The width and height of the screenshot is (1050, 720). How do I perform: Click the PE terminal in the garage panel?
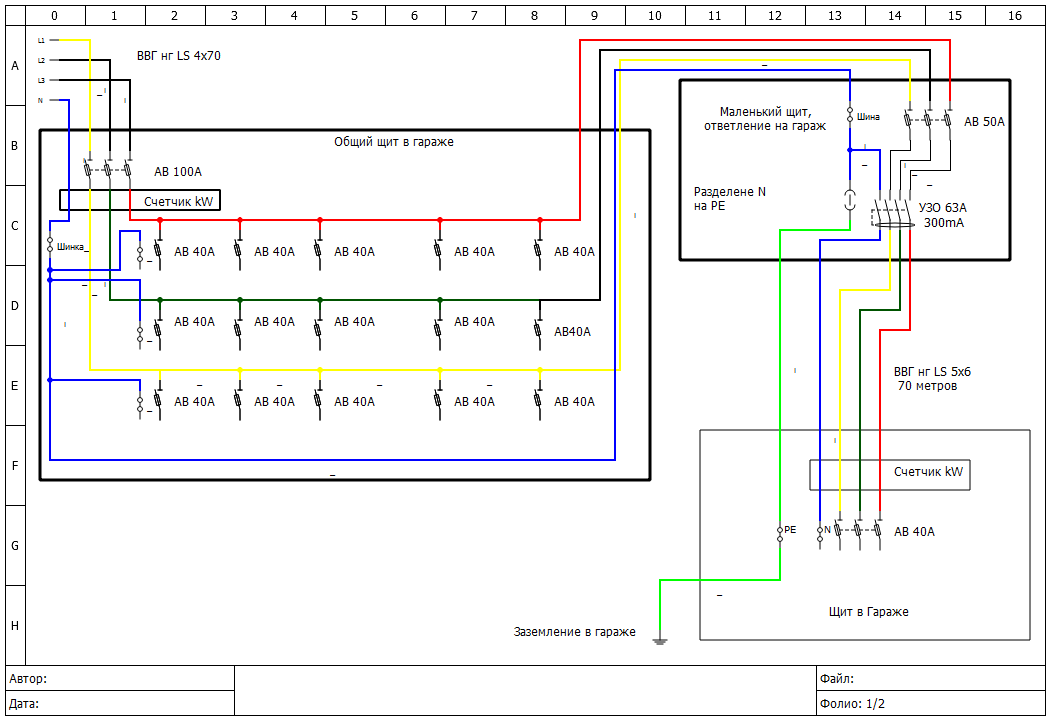click(x=780, y=530)
